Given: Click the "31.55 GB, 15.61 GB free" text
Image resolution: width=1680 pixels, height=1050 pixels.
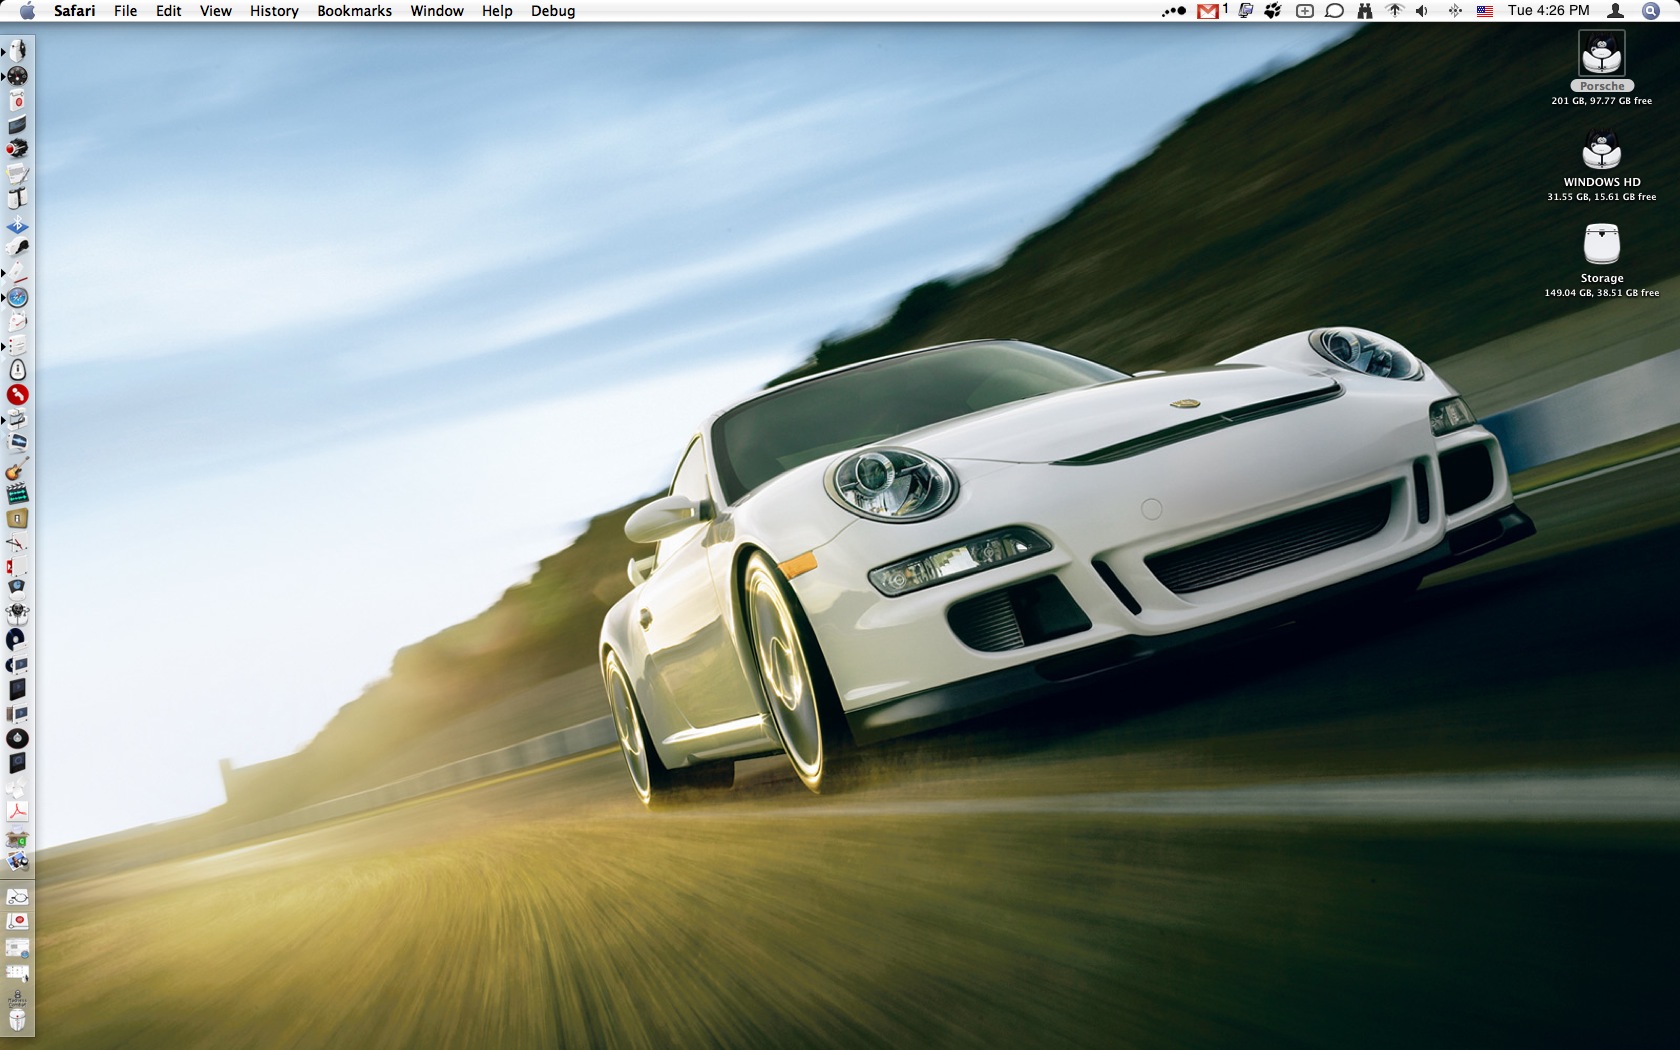Looking at the screenshot, I should (1602, 197).
